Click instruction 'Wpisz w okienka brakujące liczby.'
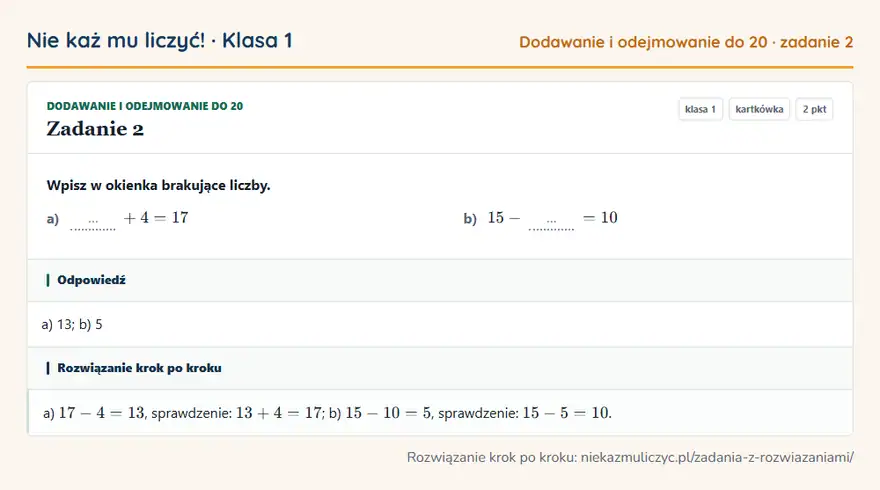880x490 pixels. [x=158, y=185]
